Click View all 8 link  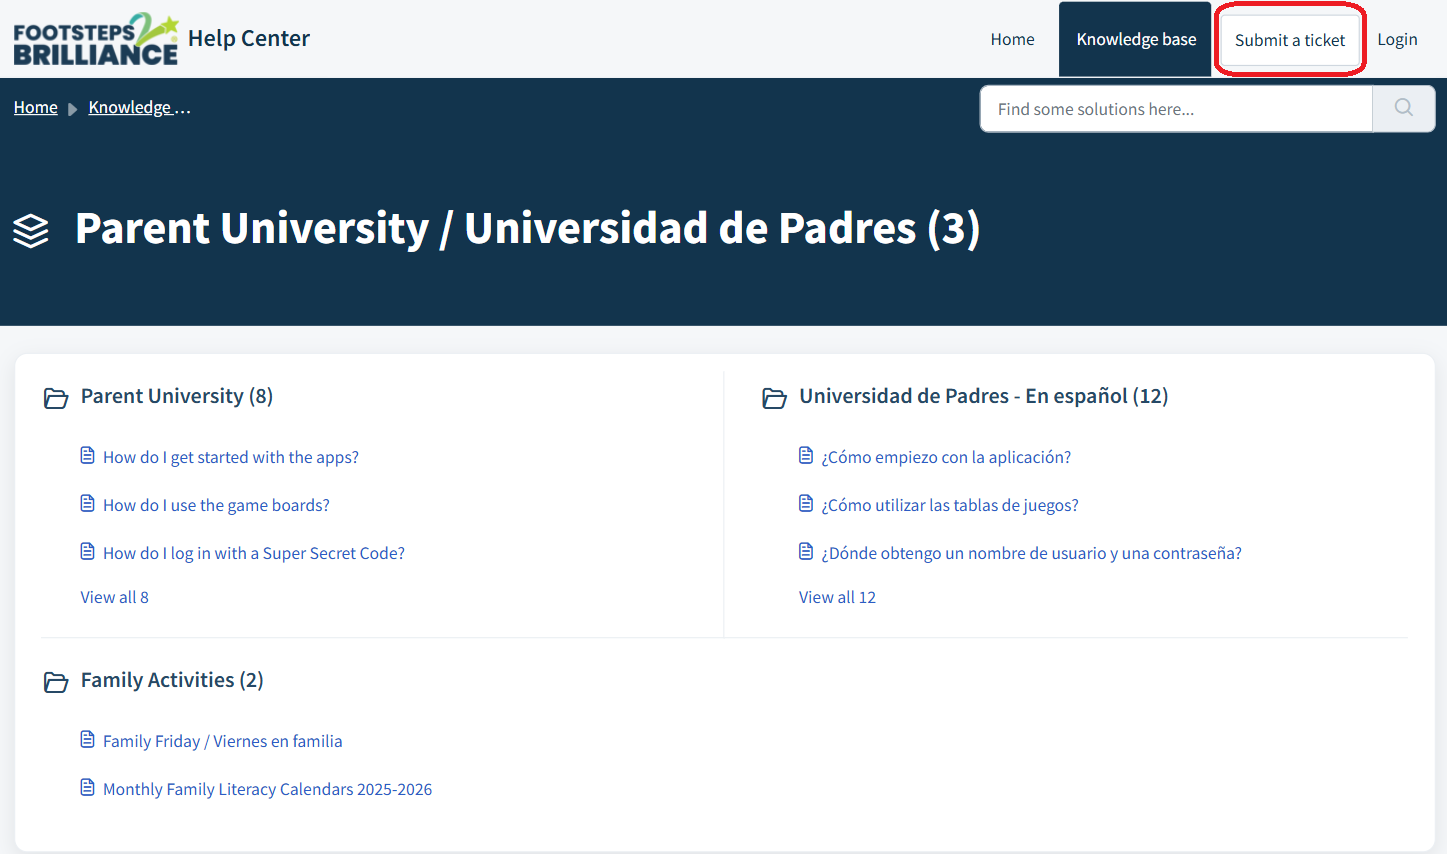[x=115, y=597]
